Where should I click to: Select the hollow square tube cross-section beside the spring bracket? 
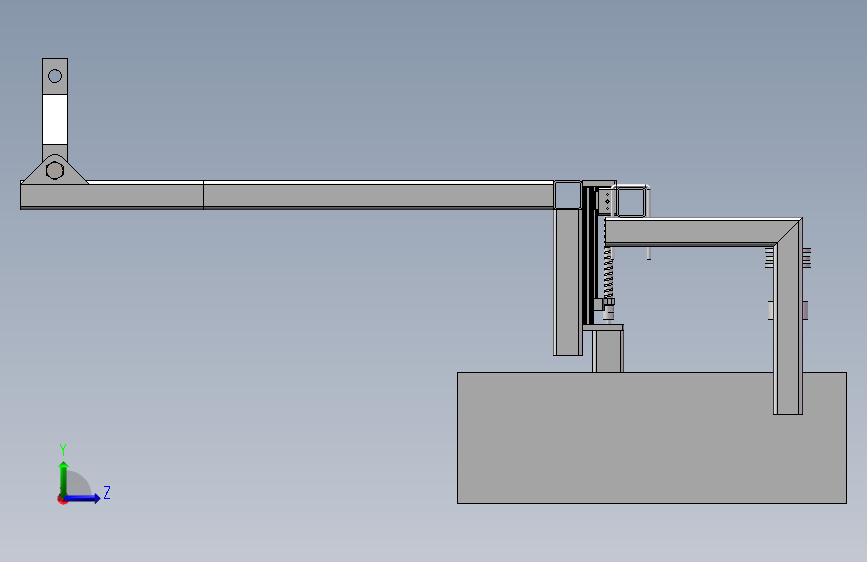point(631,201)
